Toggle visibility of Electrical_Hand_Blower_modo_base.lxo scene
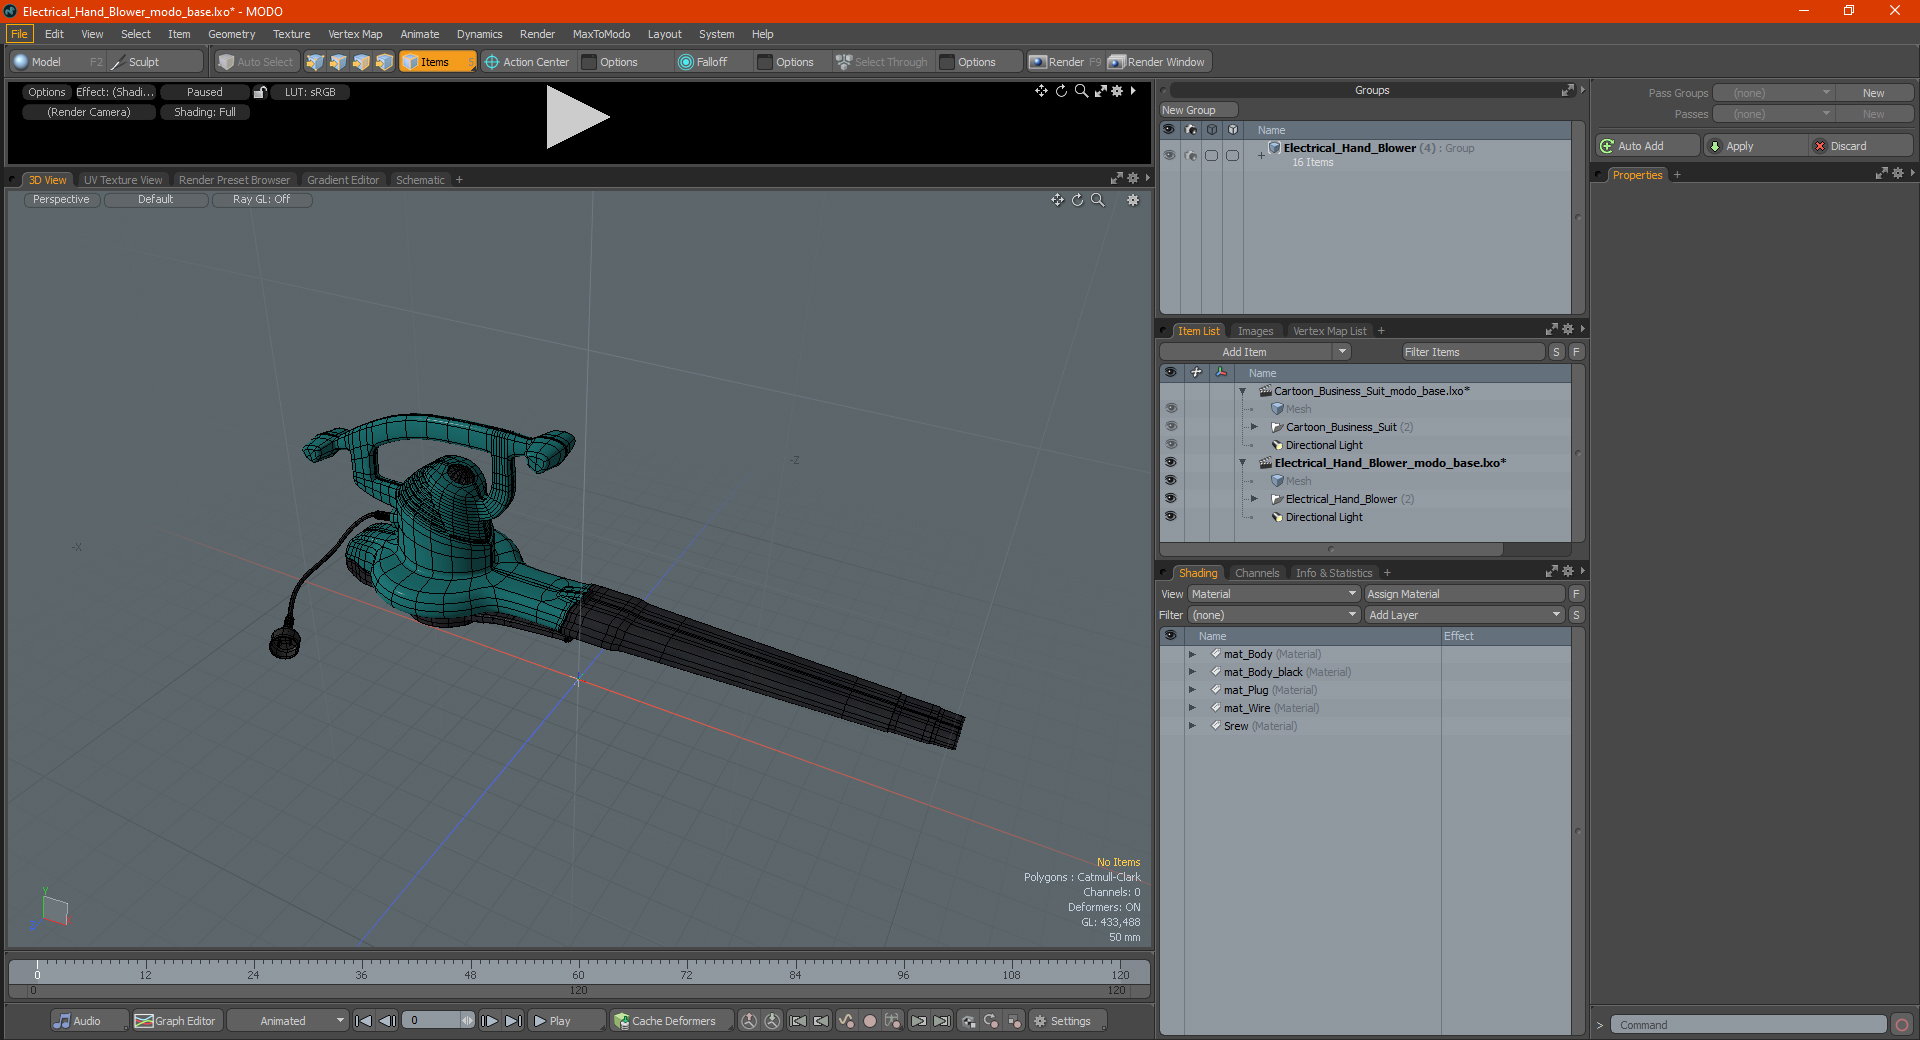Viewport: 1920px width, 1040px height. click(x=1171, y=463)
